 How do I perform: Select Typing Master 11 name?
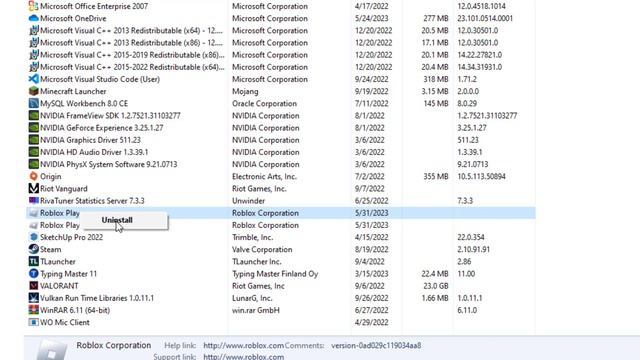(x=69, y=274)
